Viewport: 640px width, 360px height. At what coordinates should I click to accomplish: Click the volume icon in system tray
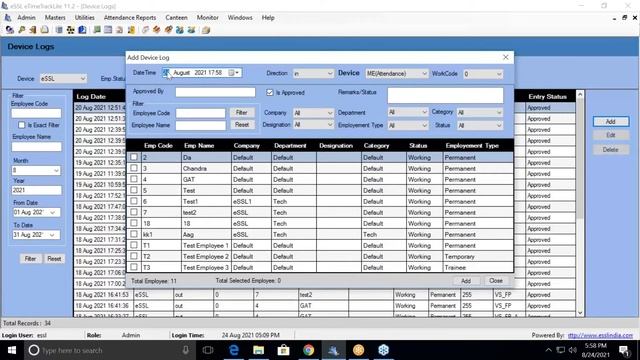pos(573,350)
